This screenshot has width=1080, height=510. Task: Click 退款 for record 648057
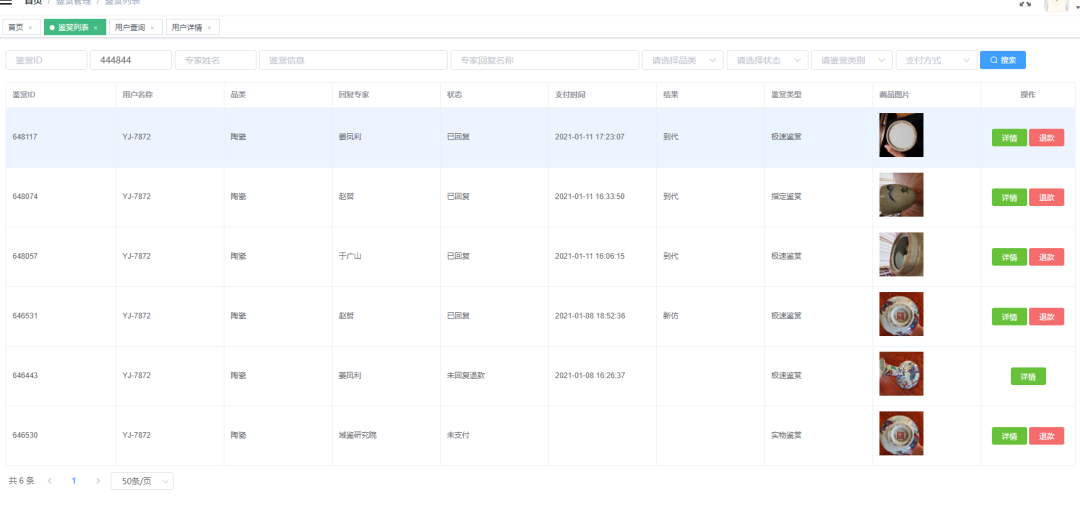click(x=1046, y=257)
